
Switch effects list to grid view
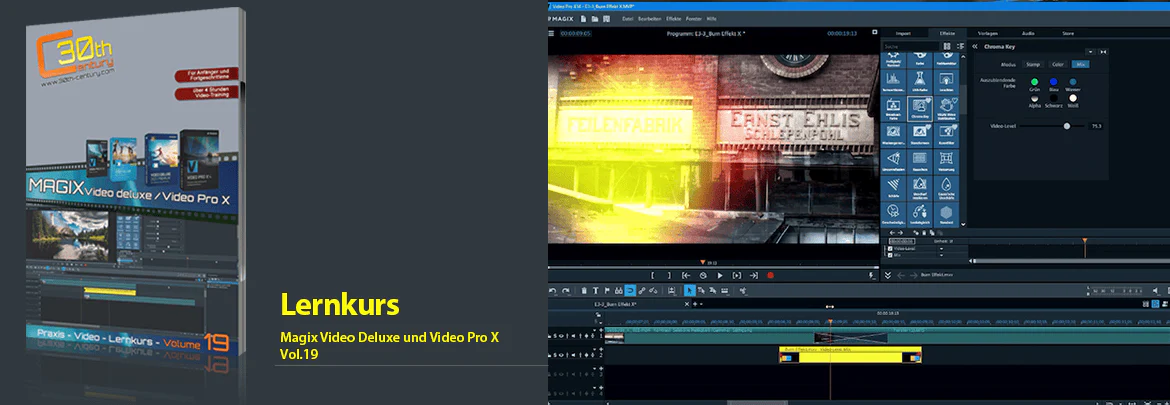tap(947, 46)
